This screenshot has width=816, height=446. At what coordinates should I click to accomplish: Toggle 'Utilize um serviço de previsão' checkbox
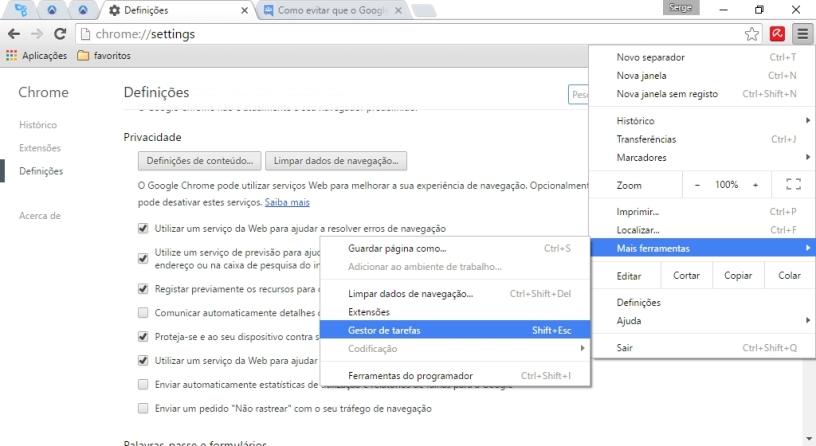pyautogui.click(x=143, y=259)
